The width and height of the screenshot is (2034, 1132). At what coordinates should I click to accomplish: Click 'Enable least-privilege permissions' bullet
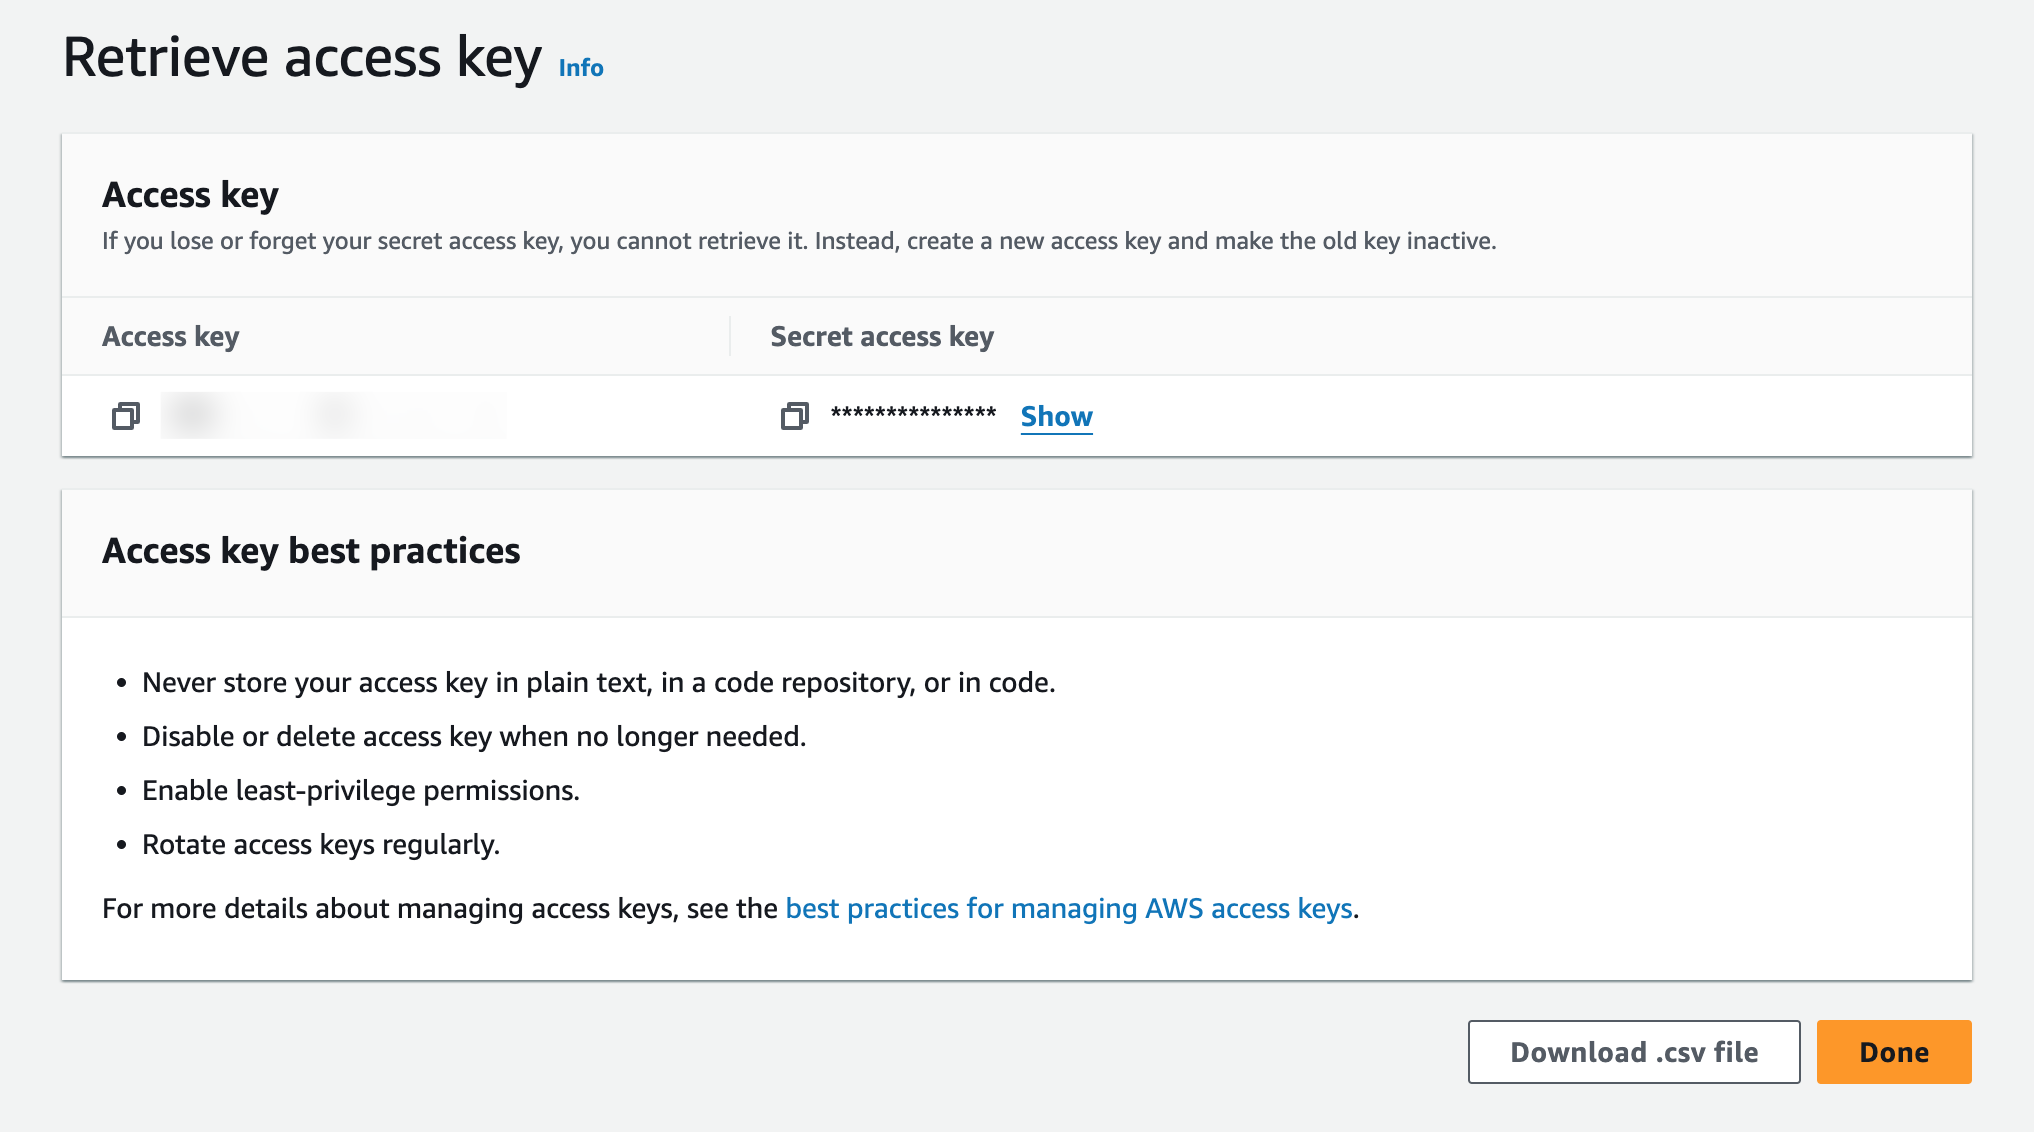pos(361,790)
